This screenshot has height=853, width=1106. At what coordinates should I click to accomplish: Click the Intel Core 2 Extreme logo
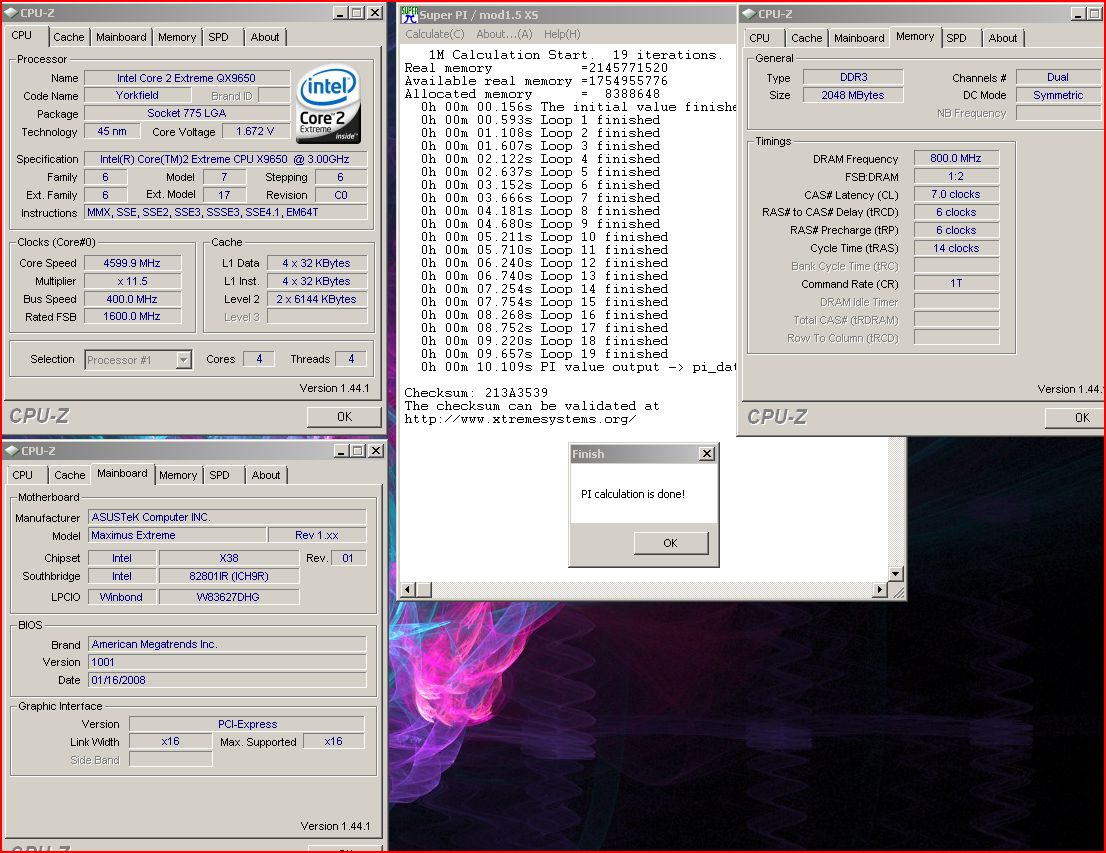[x=329, y=104]
